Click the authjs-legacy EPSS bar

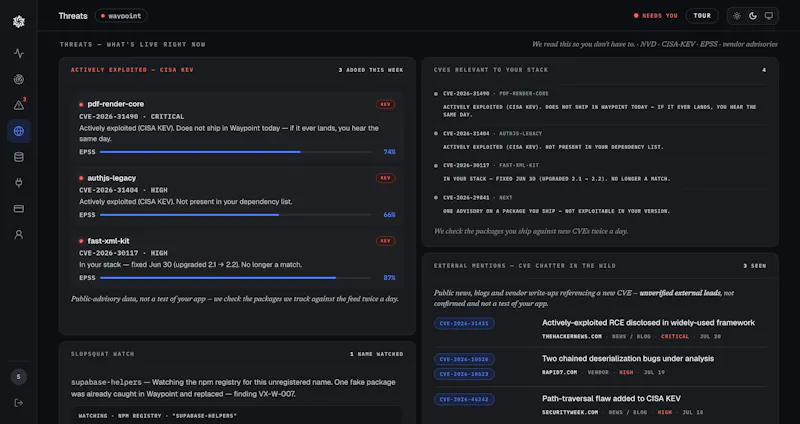click(235, 215)
